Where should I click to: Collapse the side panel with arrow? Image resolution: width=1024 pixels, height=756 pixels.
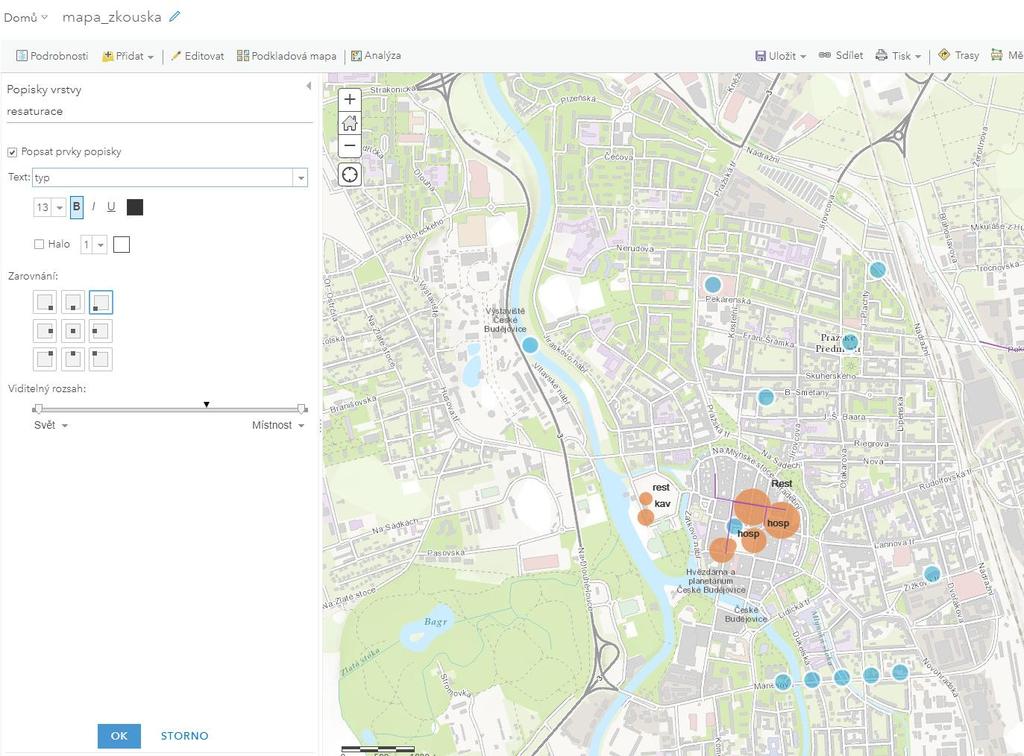click(x=308, y=86)
